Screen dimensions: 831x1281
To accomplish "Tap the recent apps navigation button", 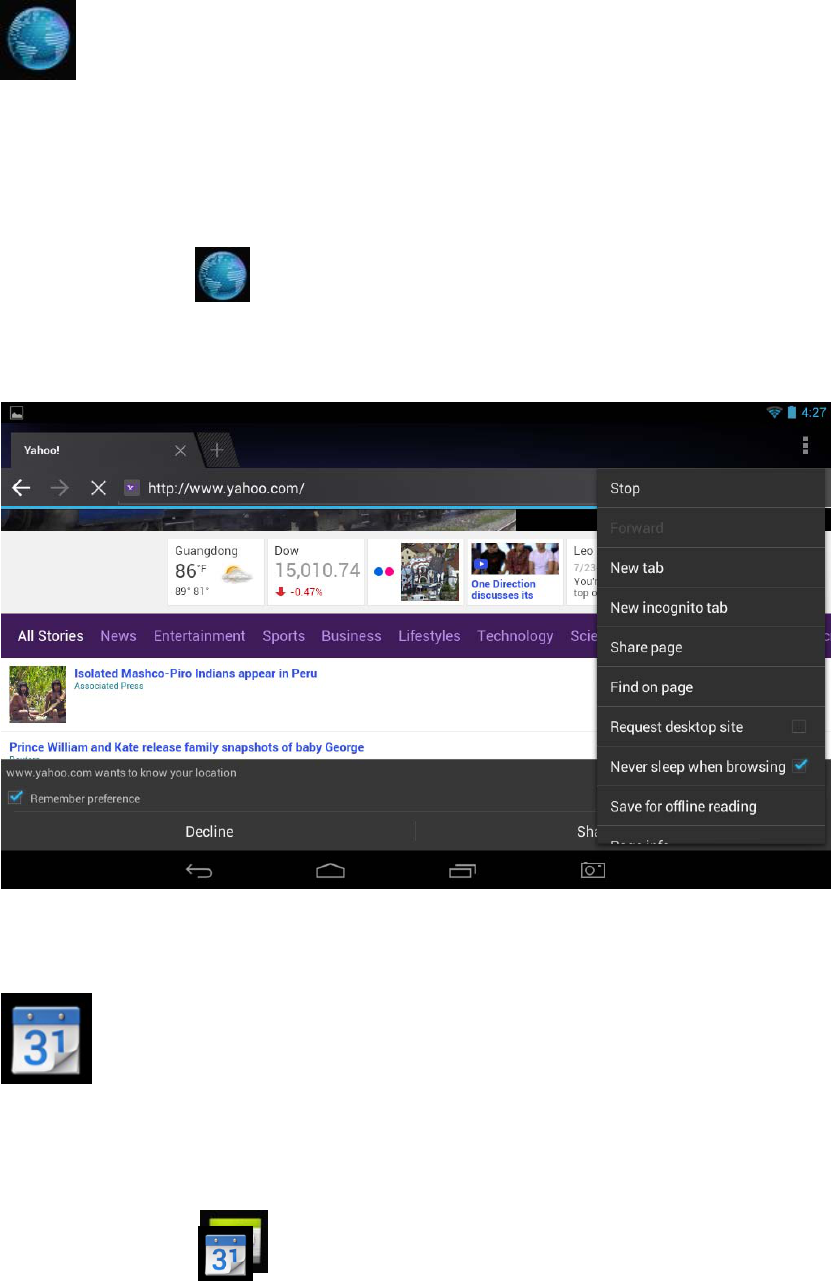I will click(462, 871).
